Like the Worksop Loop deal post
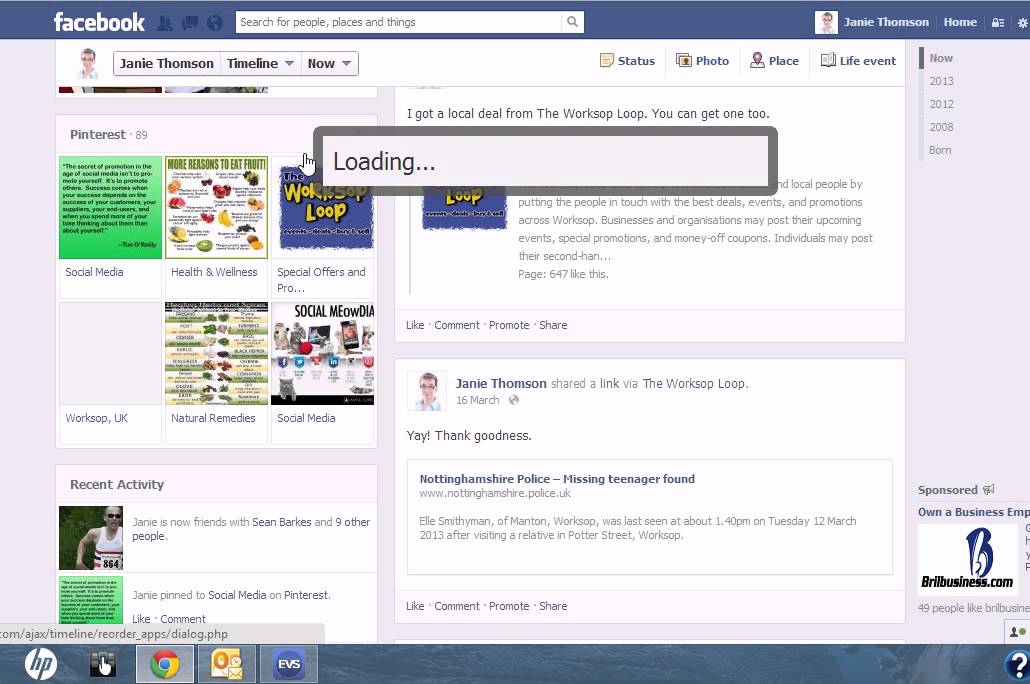Screen dimensions: 1030x684 pyautogui.click(x=415, y=325)
